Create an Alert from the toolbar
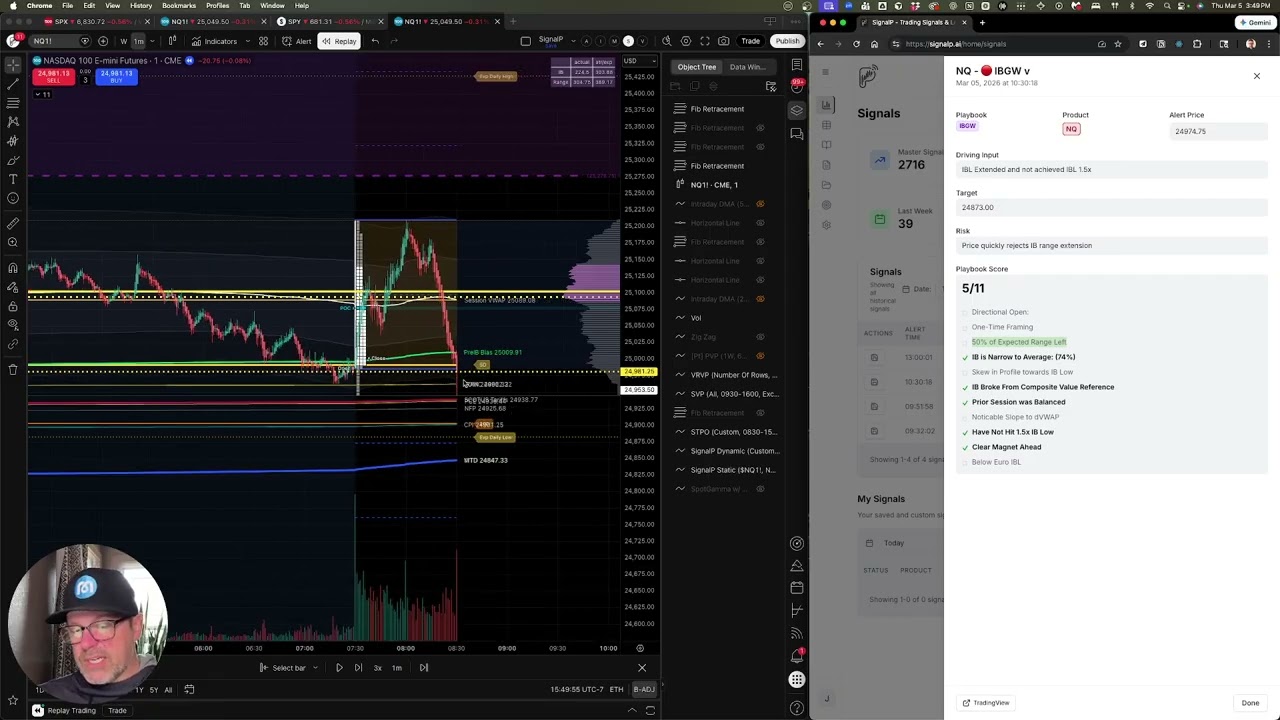 tap(297, 41)
